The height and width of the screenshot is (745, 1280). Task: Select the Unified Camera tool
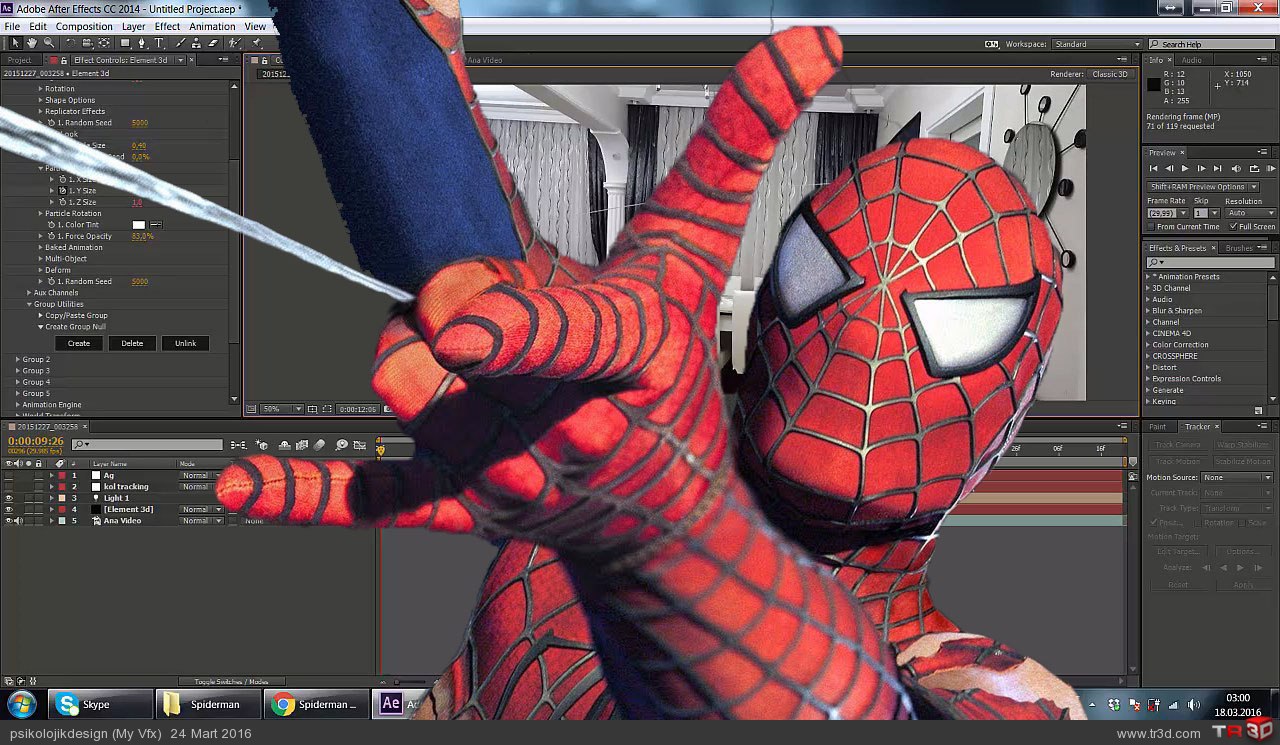tap(87, 43)
